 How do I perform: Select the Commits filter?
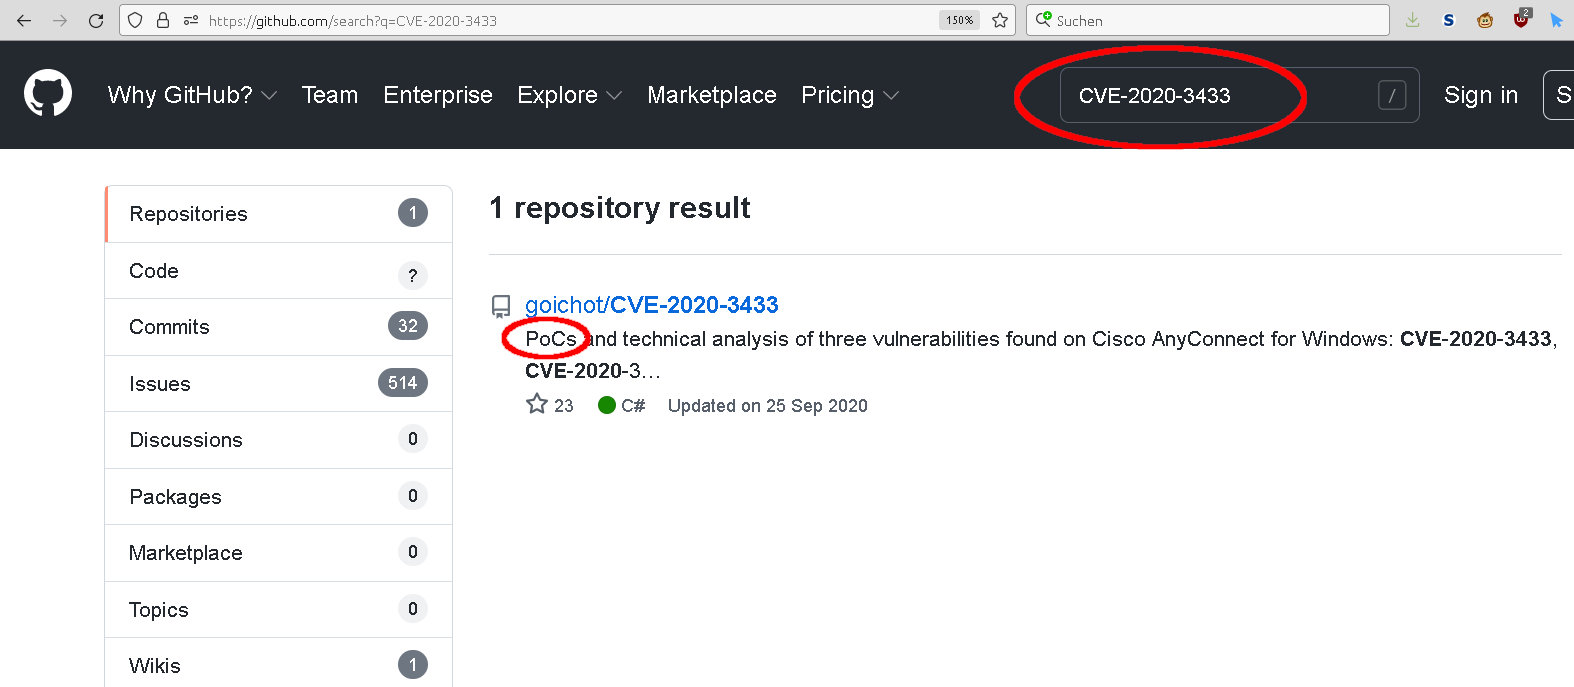[x=278, y=327]
